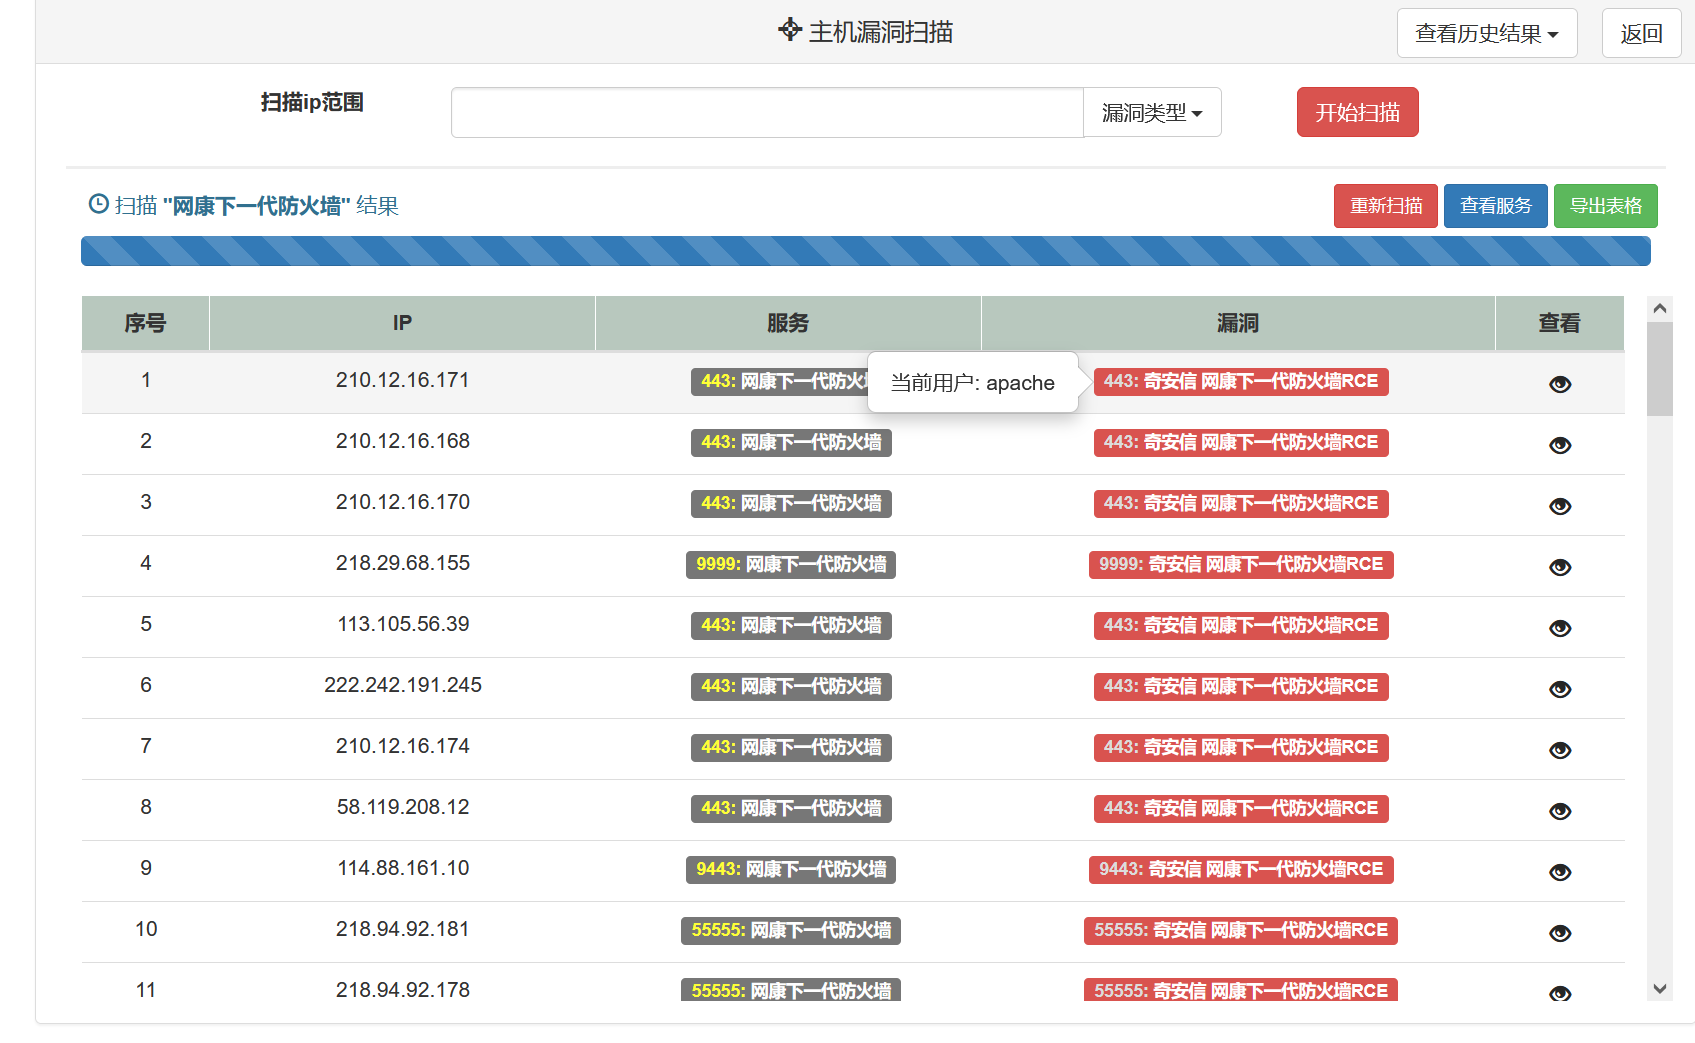1695x1043 pixels.
Task: View details for IP 113.105.56.39 eye icon
Action: tap(1560, 628)
